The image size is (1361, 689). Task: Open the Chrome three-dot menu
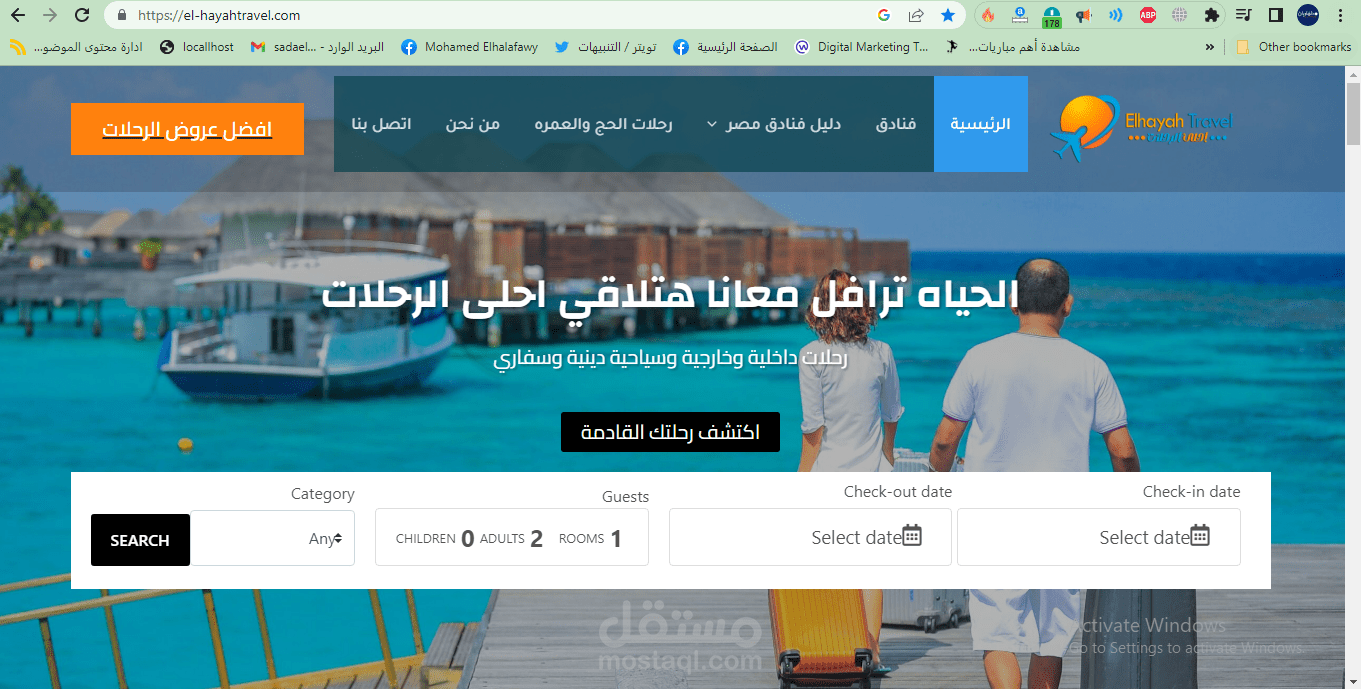pos(1340,15)
